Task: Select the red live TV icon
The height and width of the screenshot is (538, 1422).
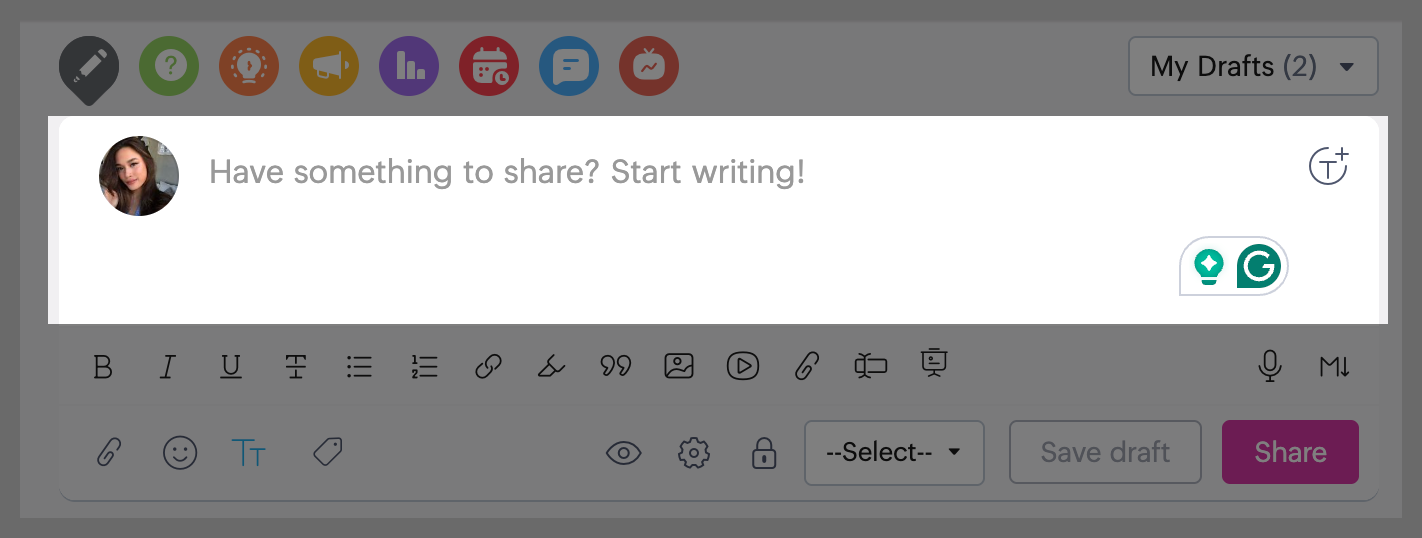Action: tap(649, 67)
